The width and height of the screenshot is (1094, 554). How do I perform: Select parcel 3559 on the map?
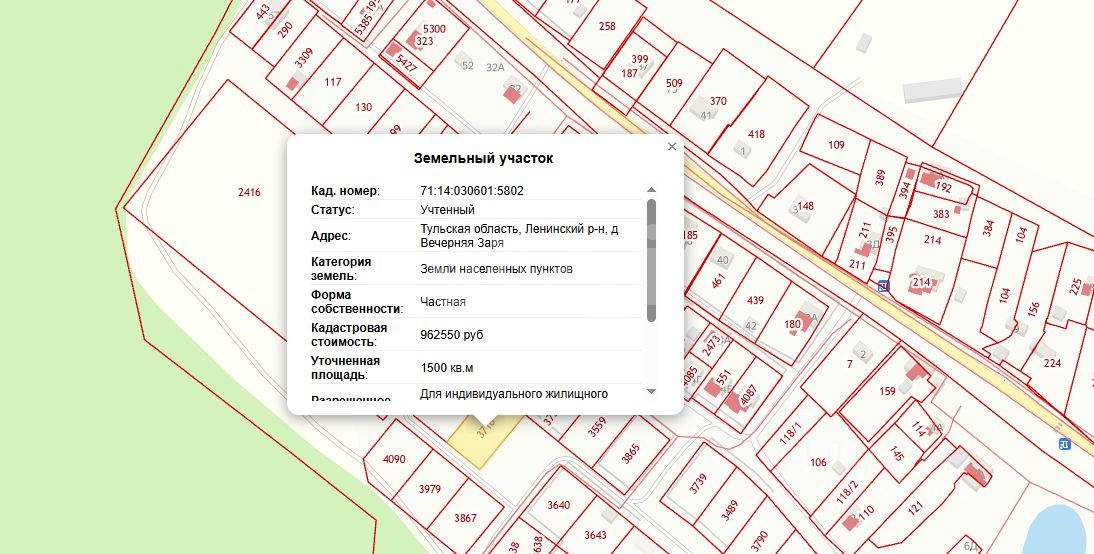pos(597,426)
